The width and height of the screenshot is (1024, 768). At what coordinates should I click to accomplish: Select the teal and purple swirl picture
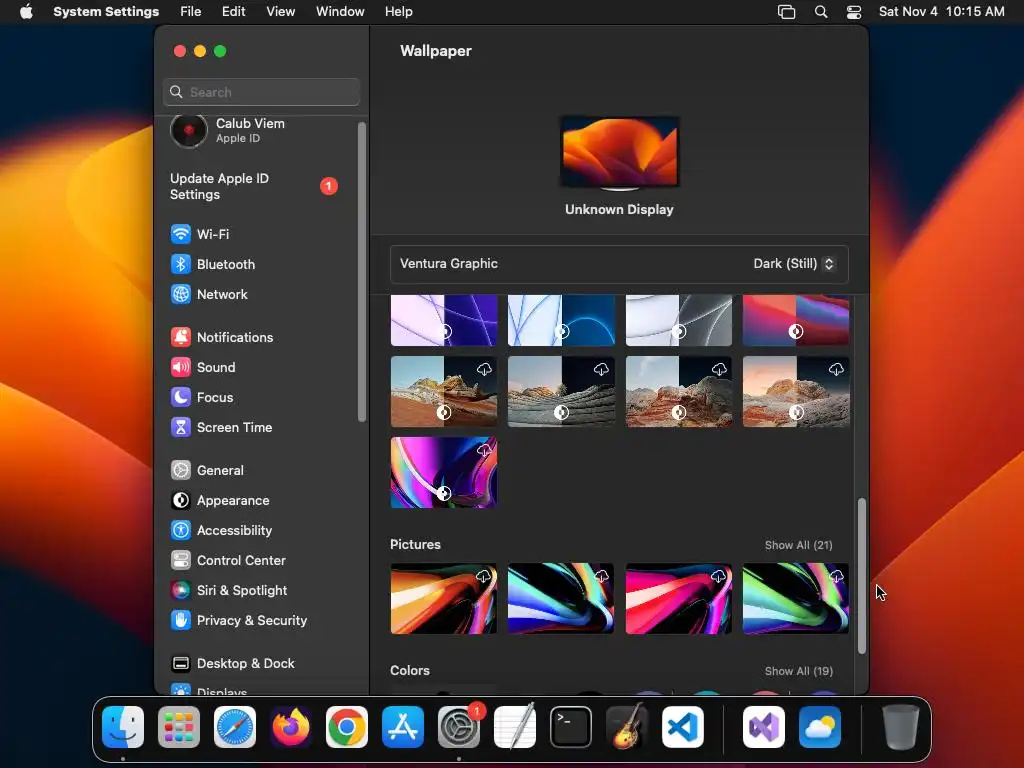coord(561,598)
